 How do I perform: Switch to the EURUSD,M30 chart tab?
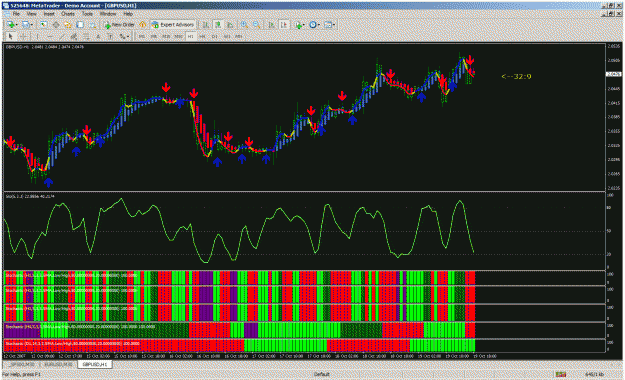coord(58,364)
